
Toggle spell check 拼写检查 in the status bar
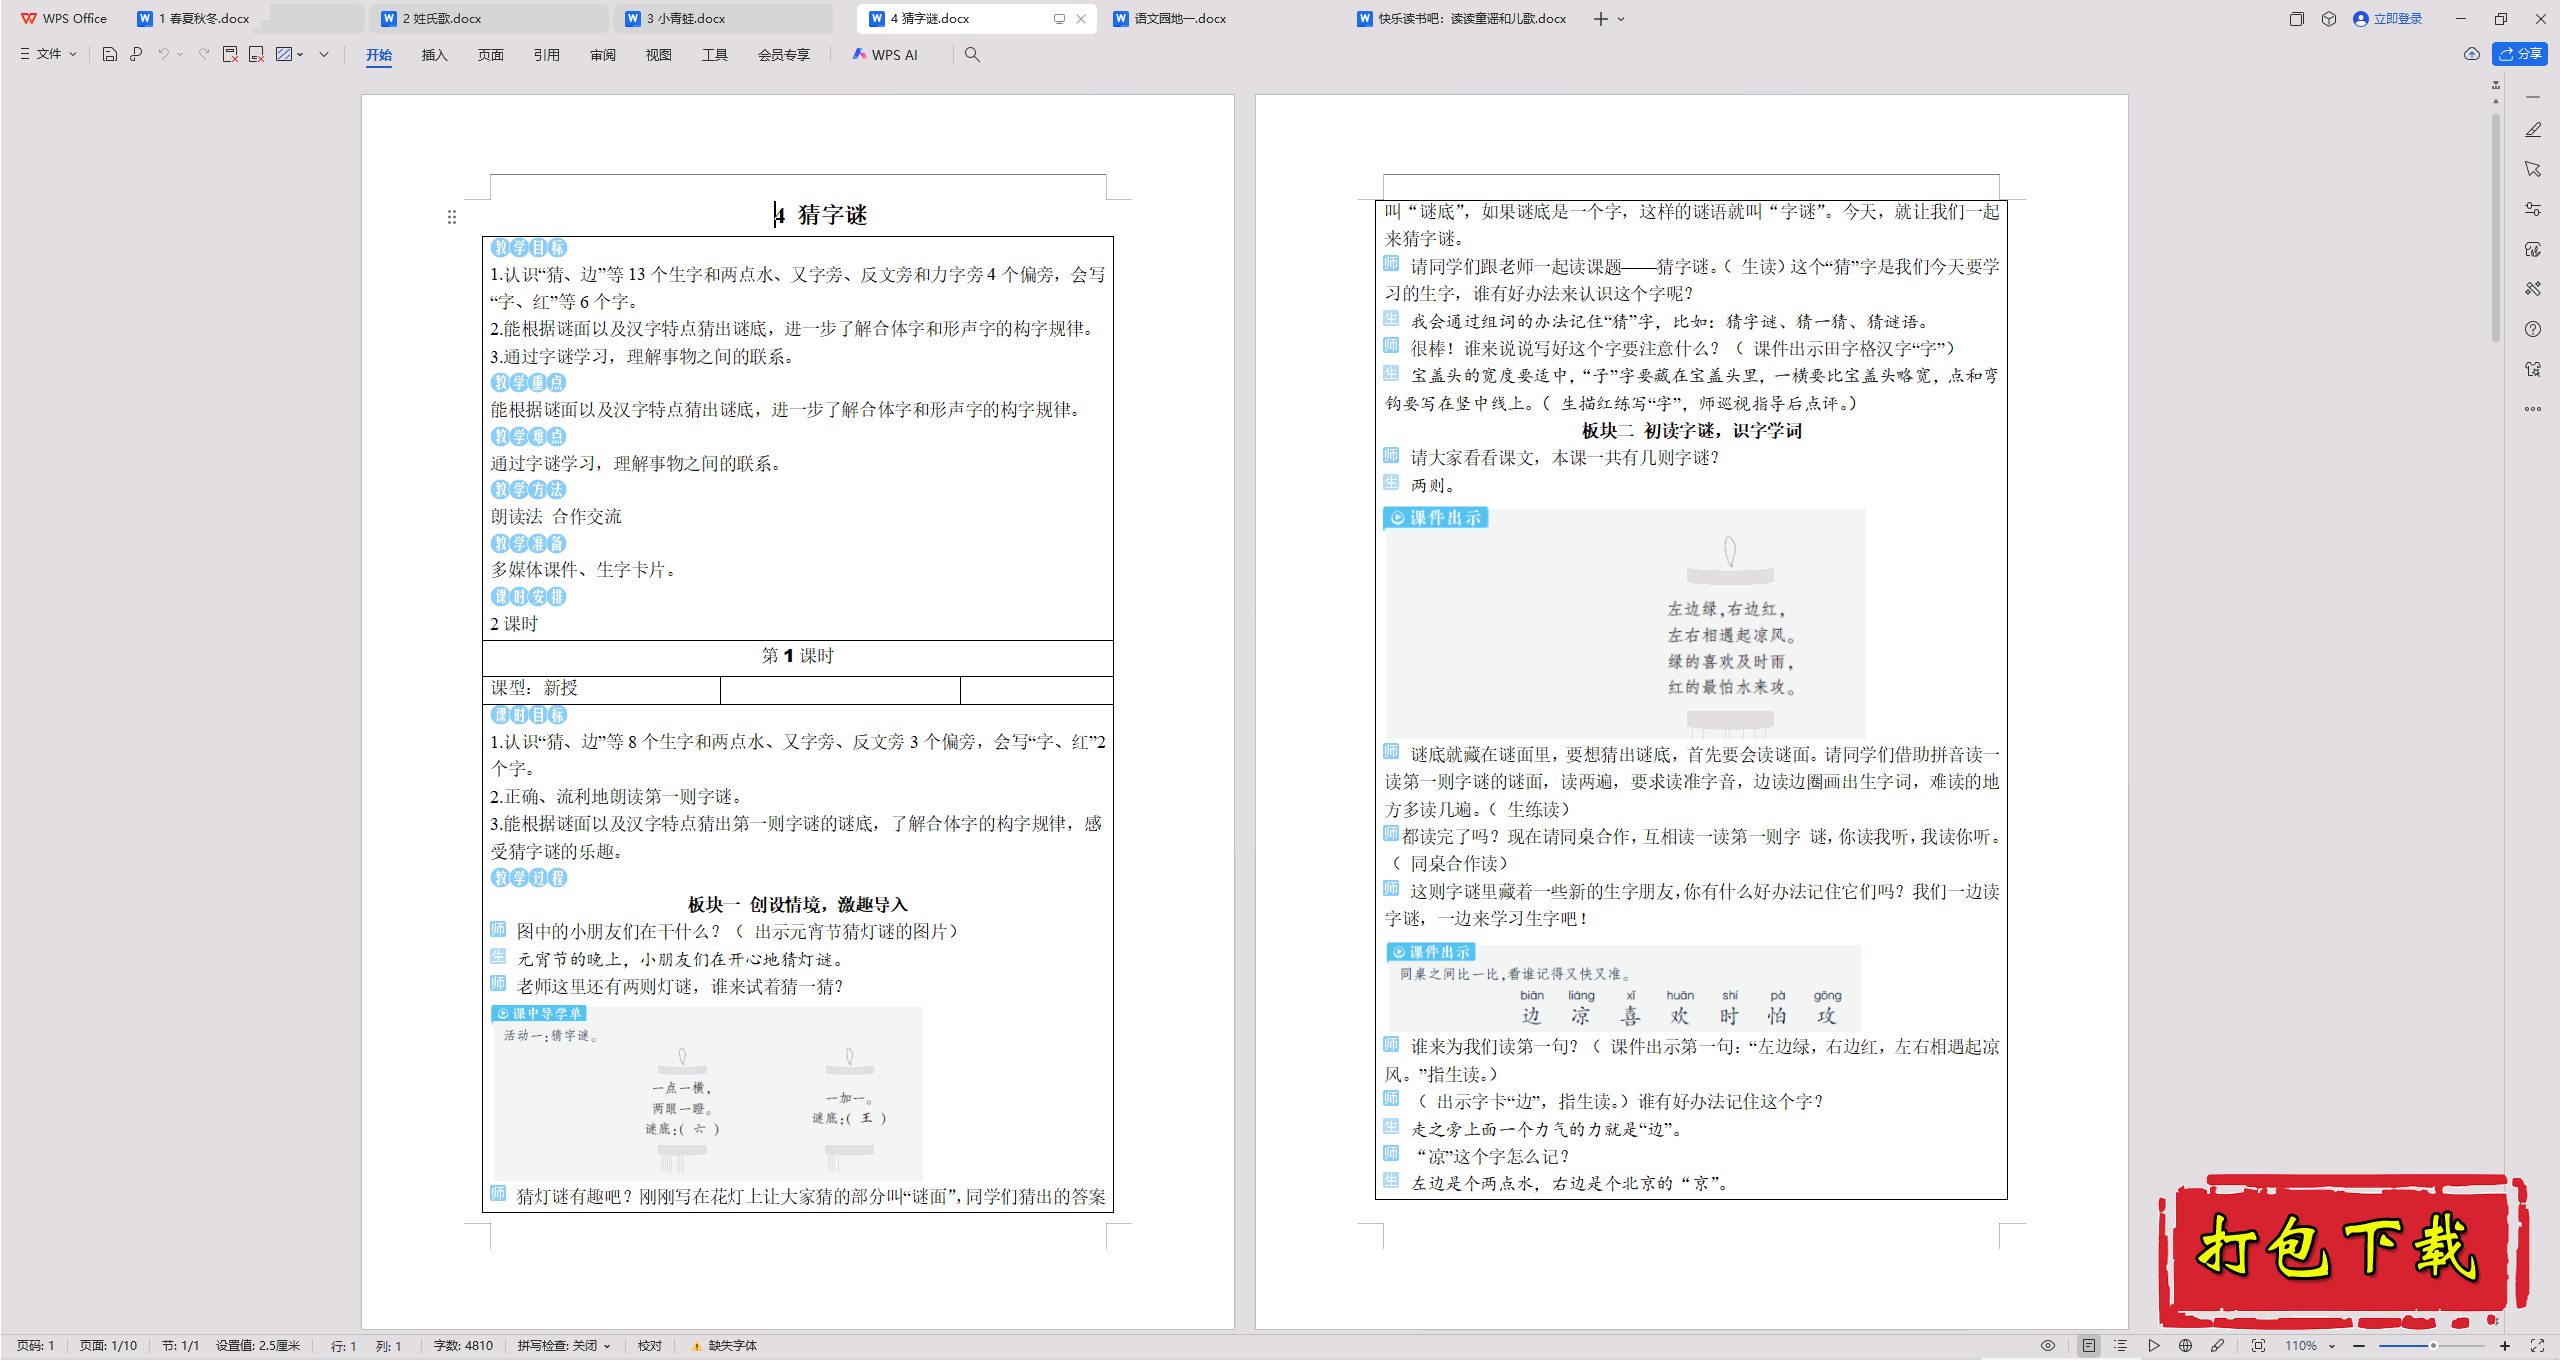pyautogui.click(x=563, y=1346)
